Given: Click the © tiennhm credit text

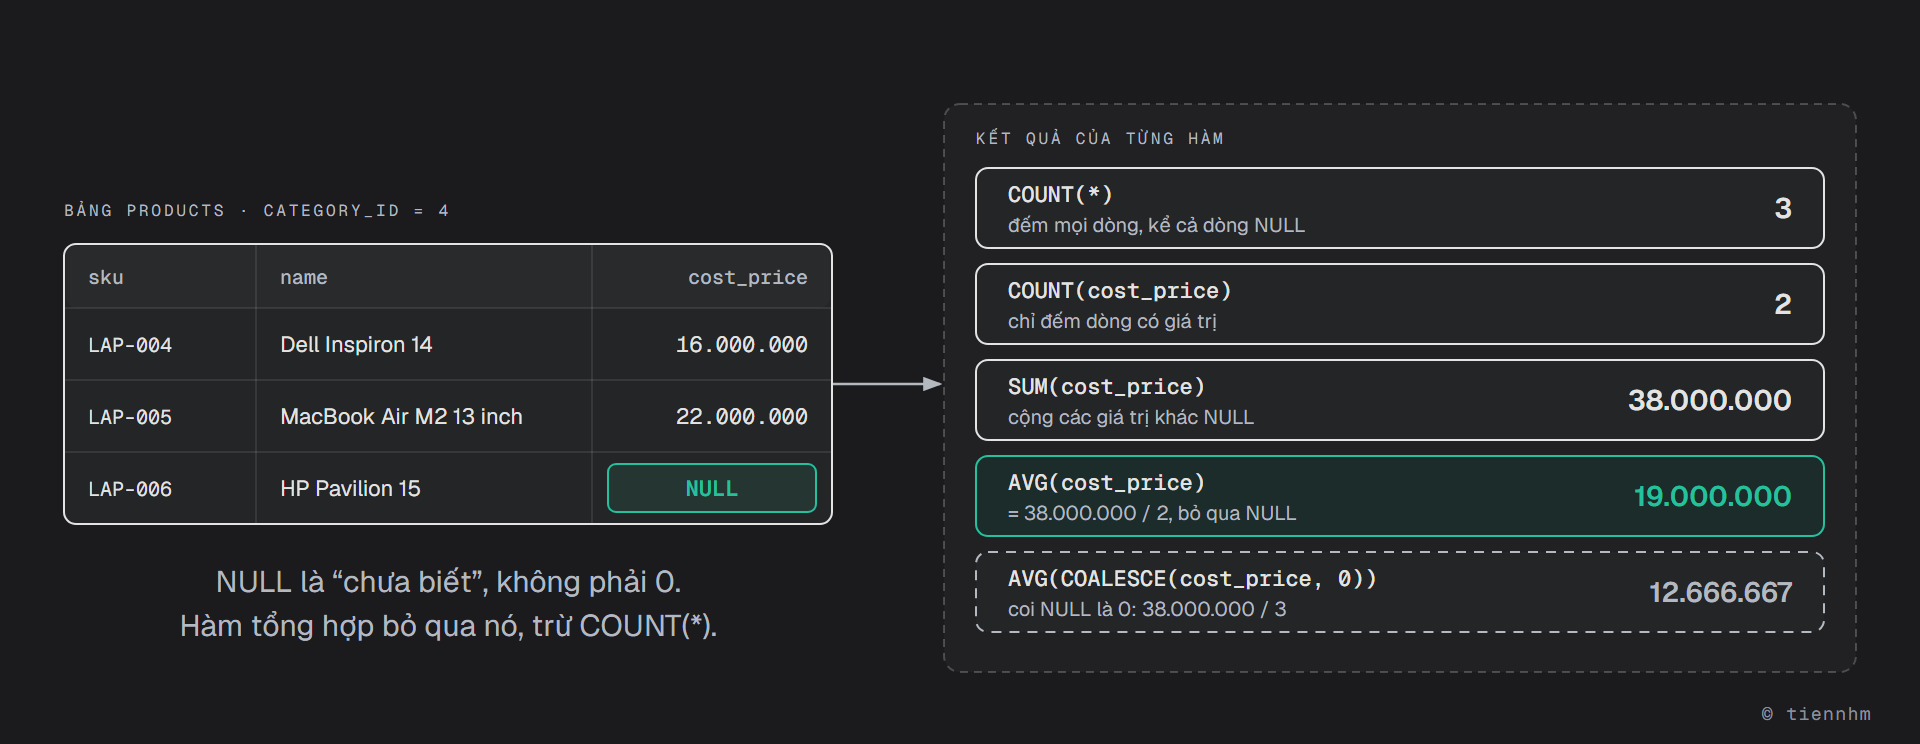Looking at the screenshot, I should (1815, 714).
